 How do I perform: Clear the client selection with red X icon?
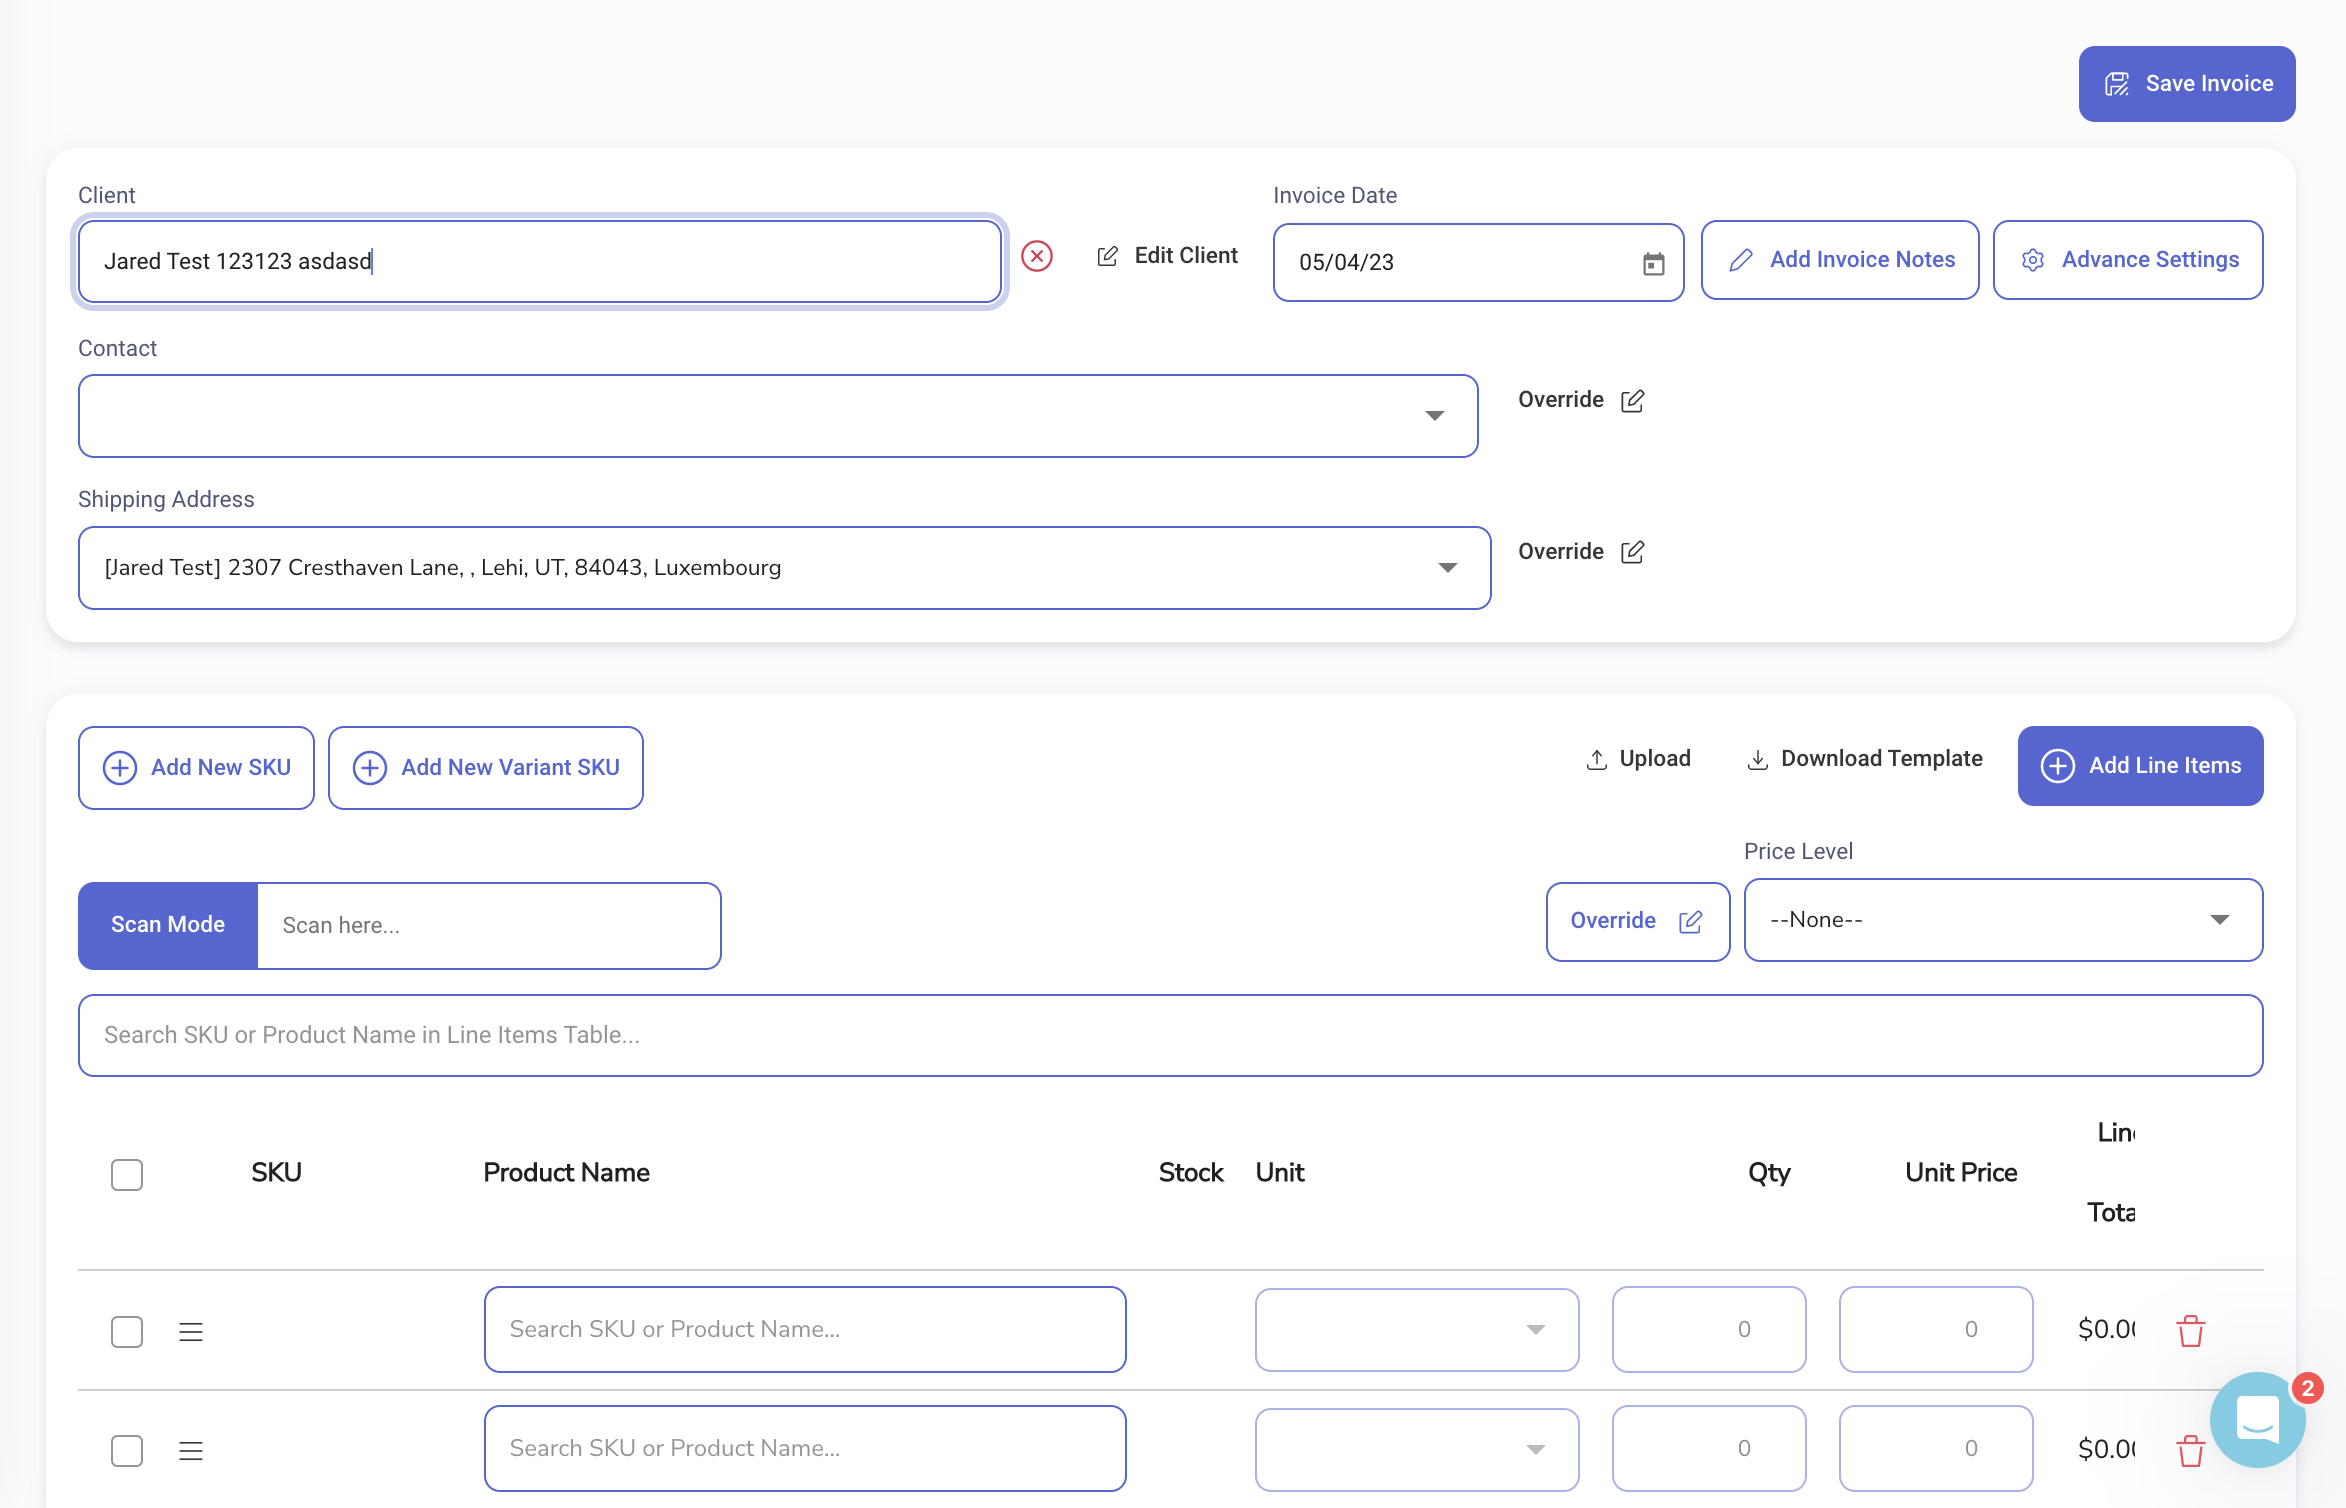1037,257
